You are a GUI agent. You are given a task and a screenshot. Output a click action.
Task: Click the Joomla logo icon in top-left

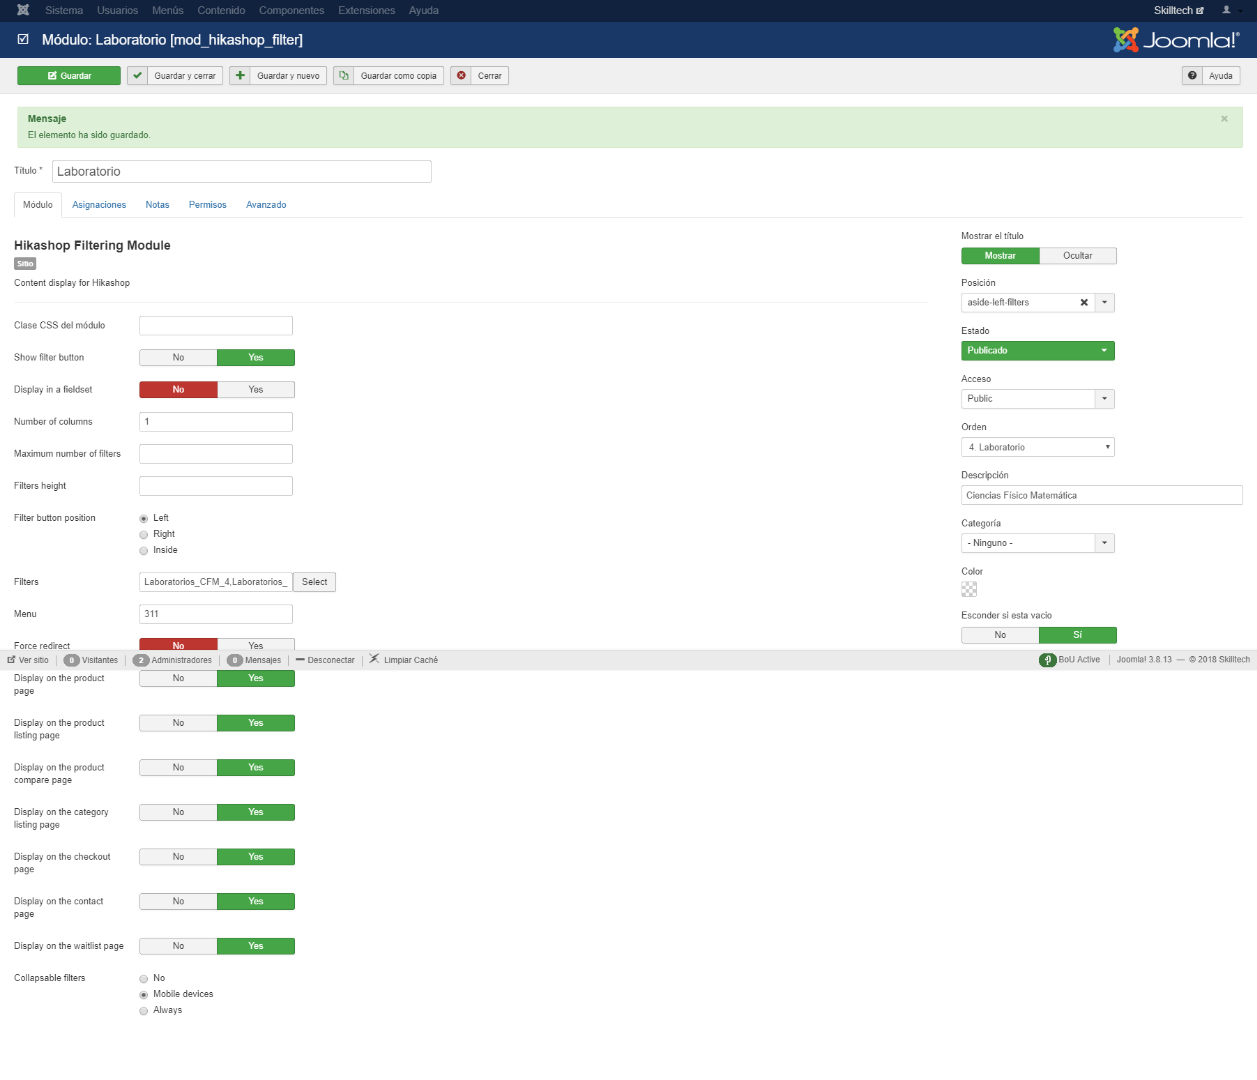pos(23,10)
